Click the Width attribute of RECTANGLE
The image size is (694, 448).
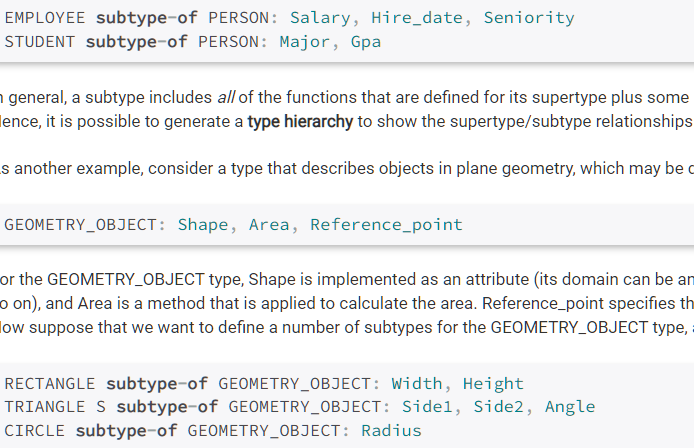[x=417, y=383]
